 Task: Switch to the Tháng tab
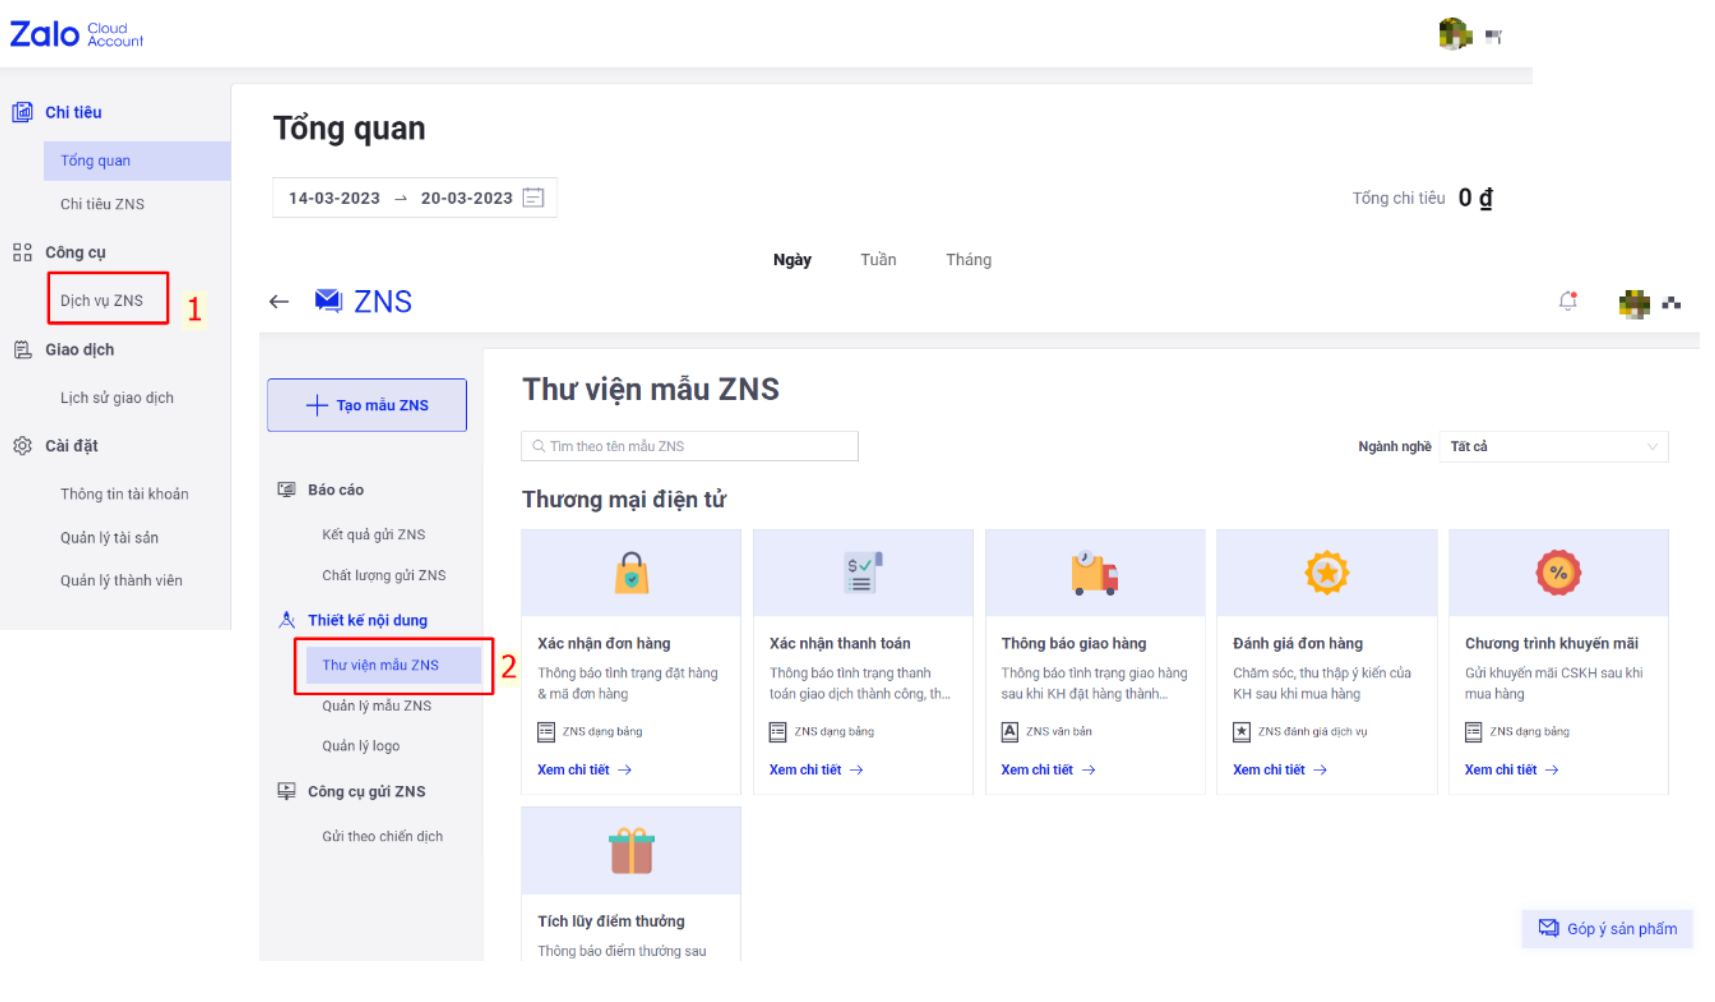pyautogui.click(x=968, y=260)
